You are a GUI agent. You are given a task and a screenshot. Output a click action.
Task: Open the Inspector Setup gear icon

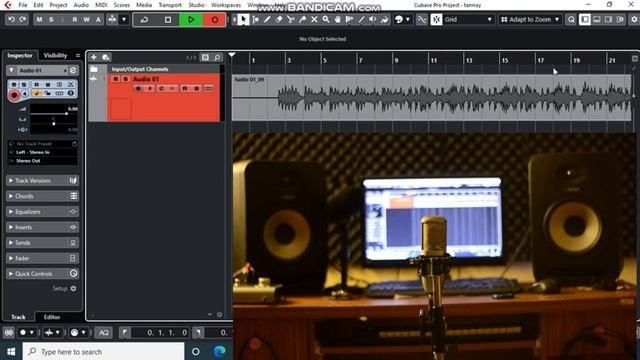(x=73, y=289)
